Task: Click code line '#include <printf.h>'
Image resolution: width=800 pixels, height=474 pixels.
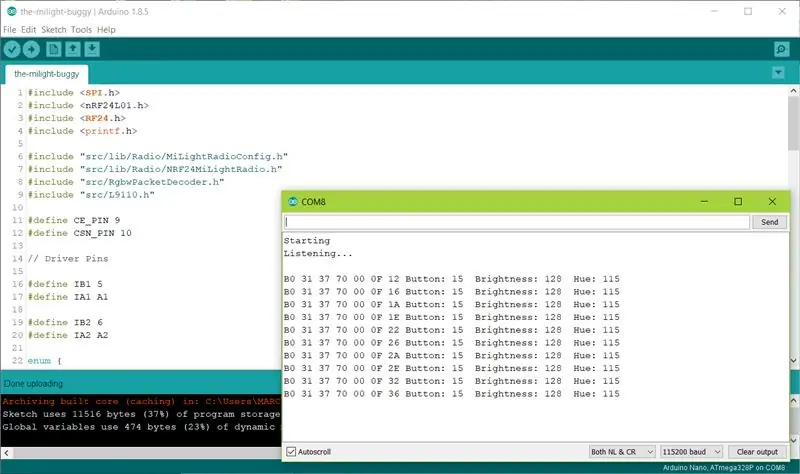Action: (82, 131)
